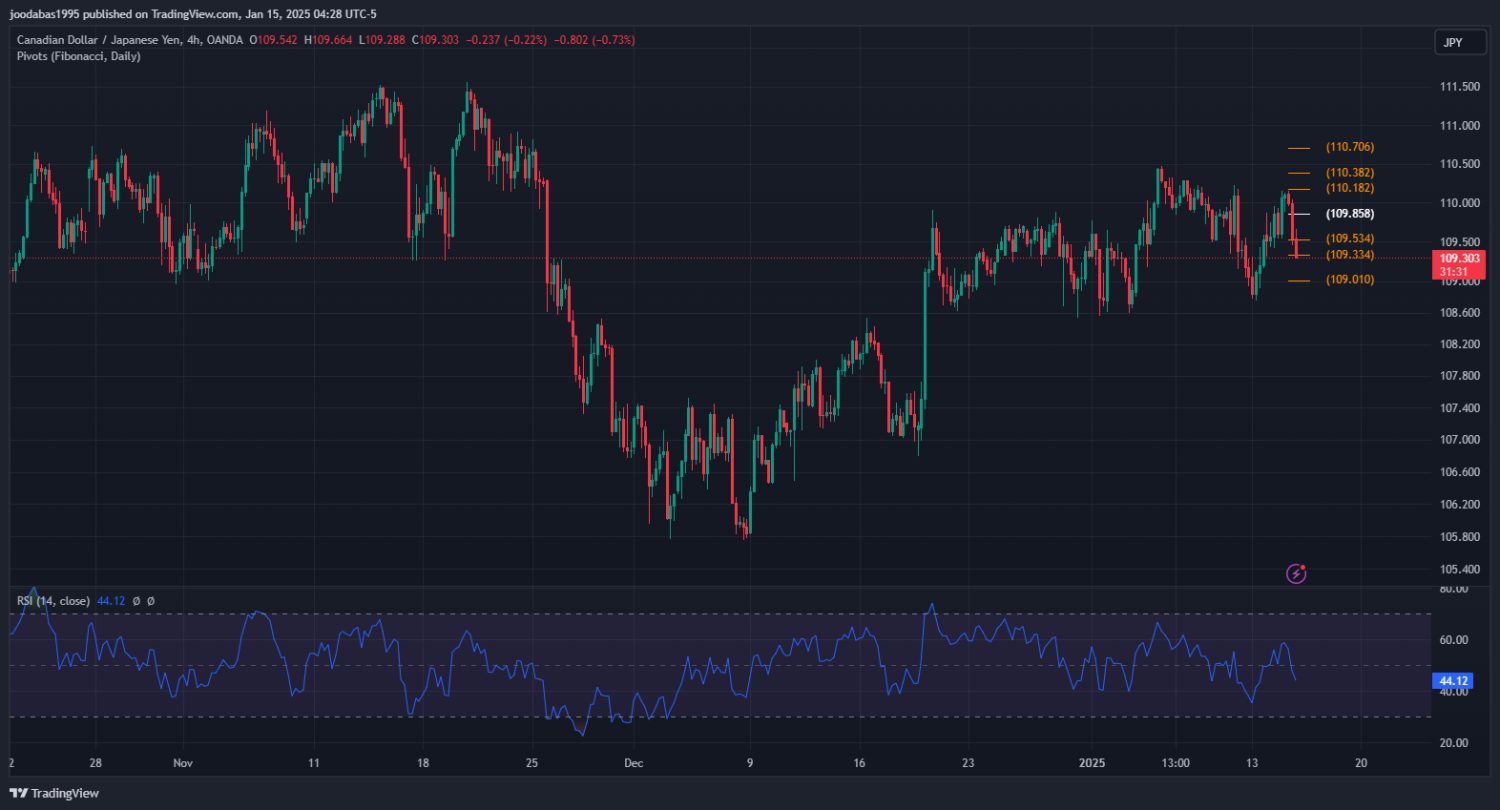
Task: Select the Pivots (Fibonacci, Daily) indicator label
Action: (78, 56)
